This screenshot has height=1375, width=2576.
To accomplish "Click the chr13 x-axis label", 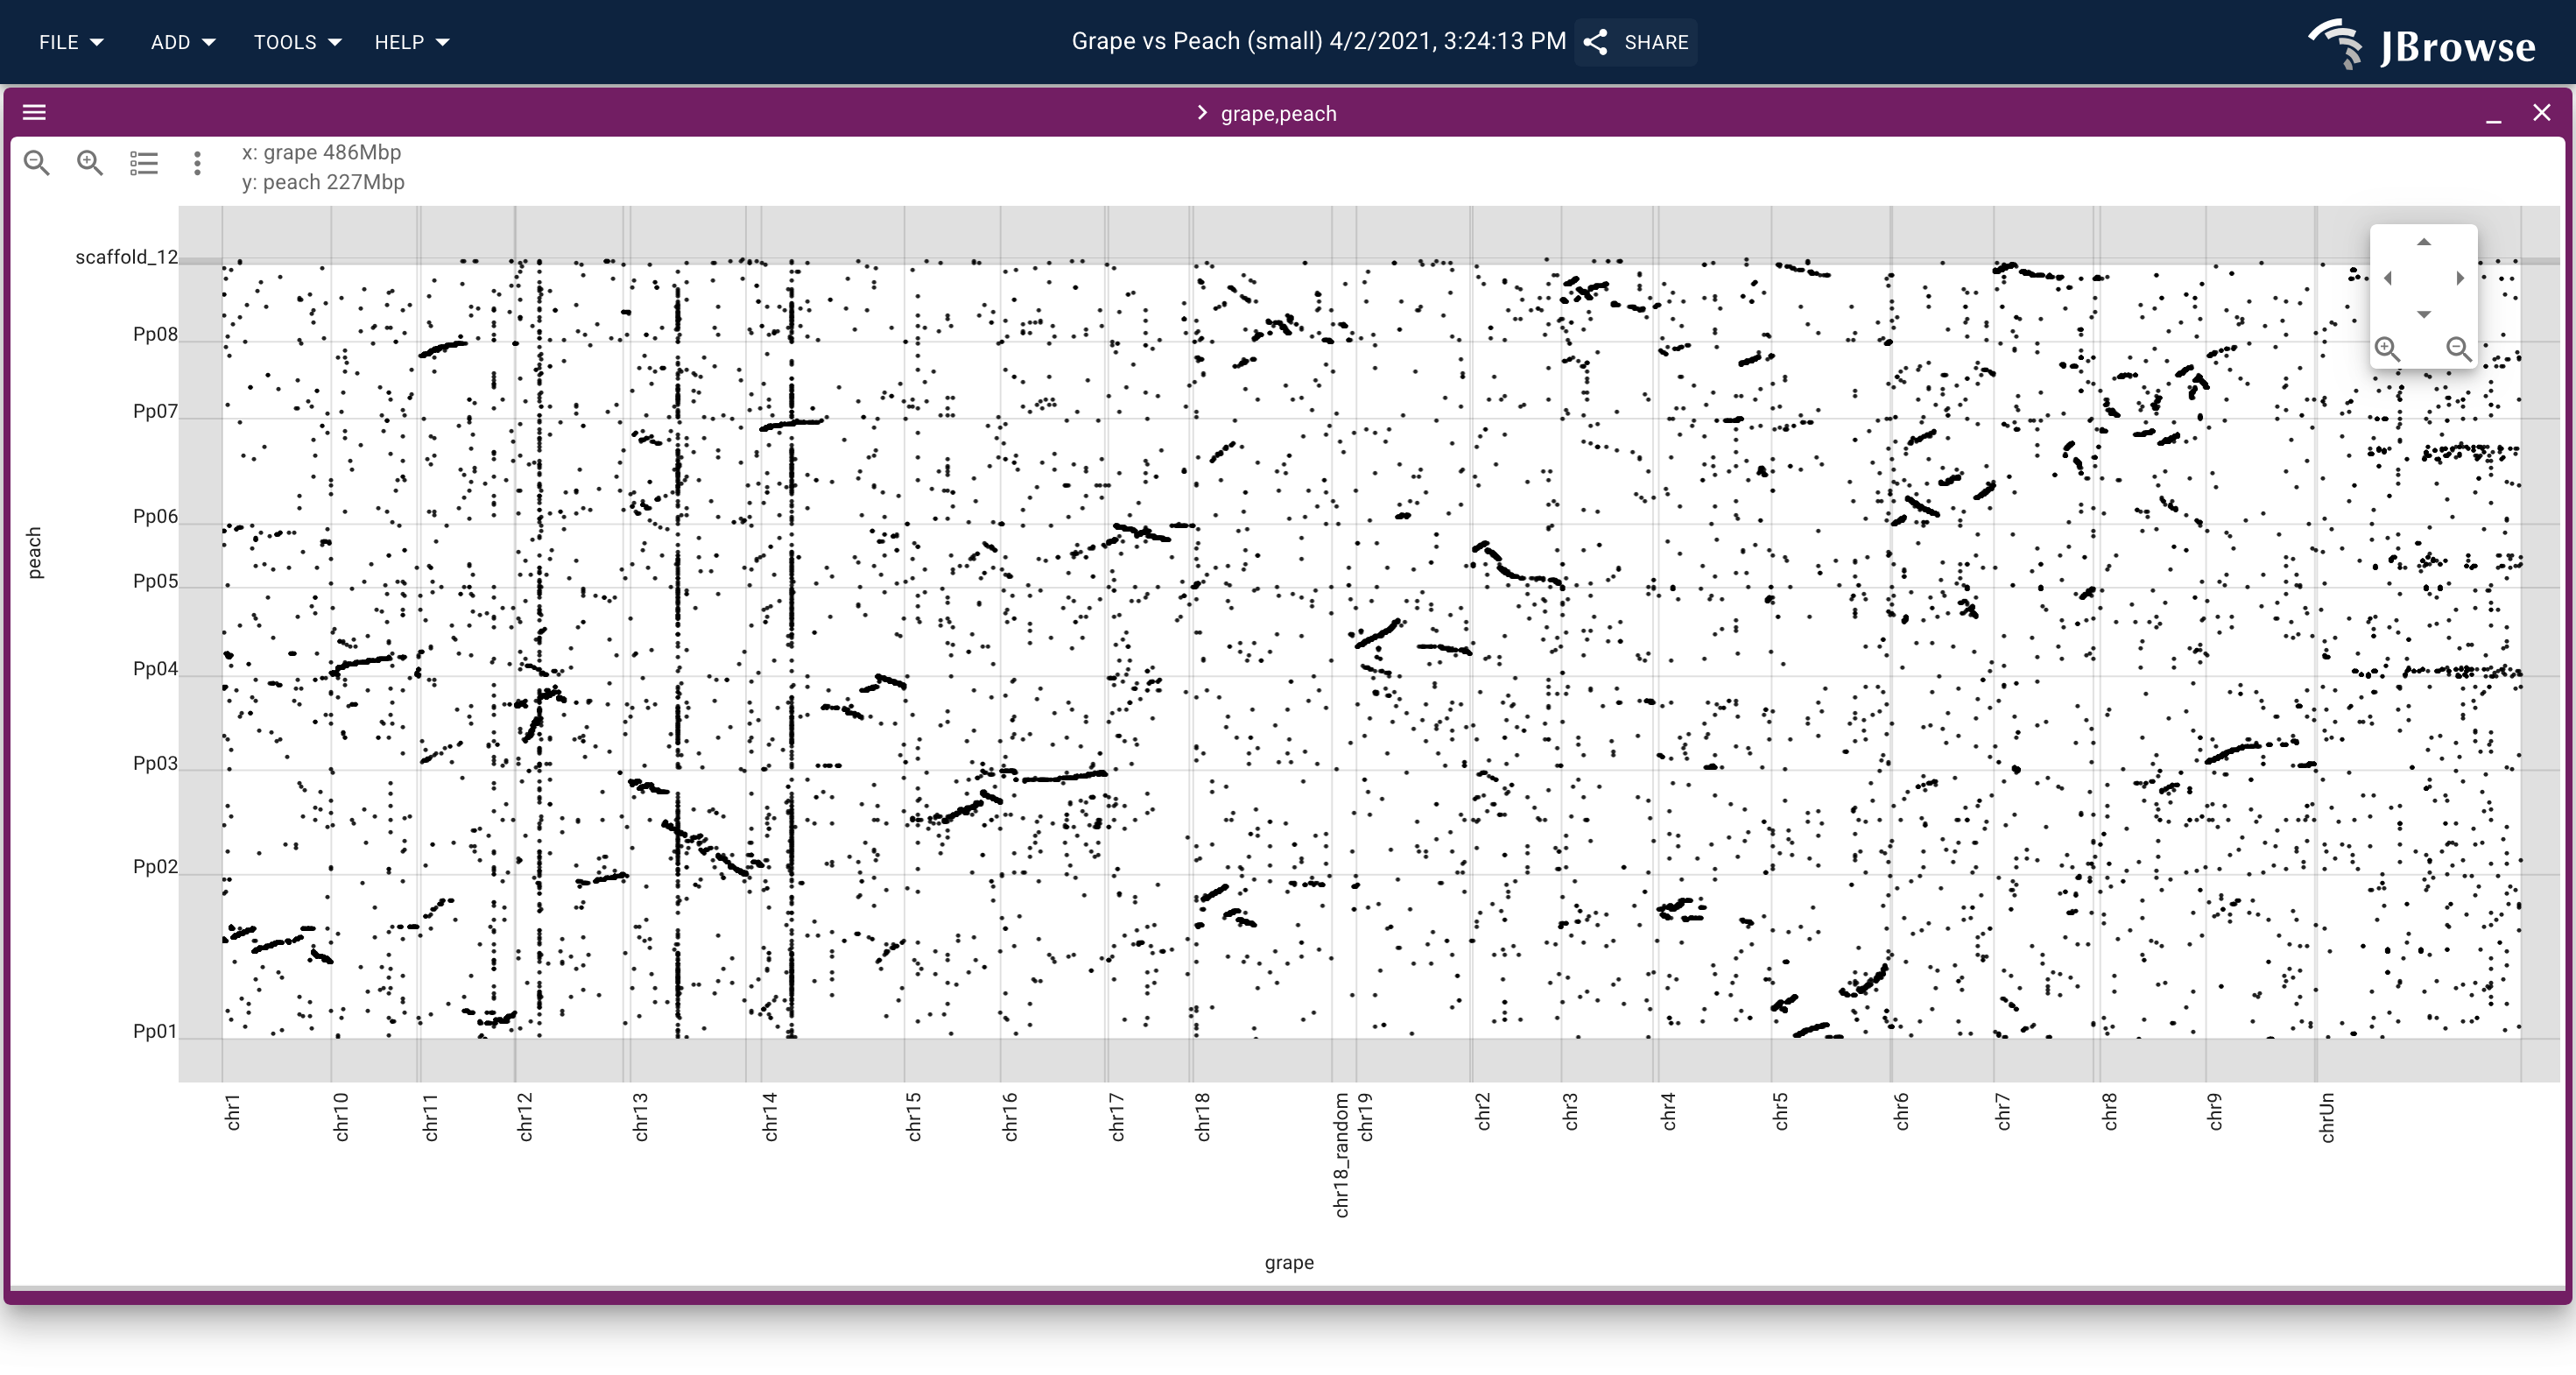I will pos(640,1117).
